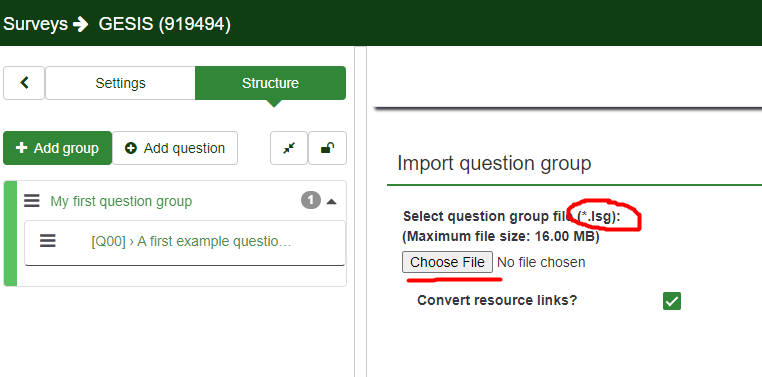Click the Add question button
The width and height of the screenshot is (762, 377).
pos(175,148)
